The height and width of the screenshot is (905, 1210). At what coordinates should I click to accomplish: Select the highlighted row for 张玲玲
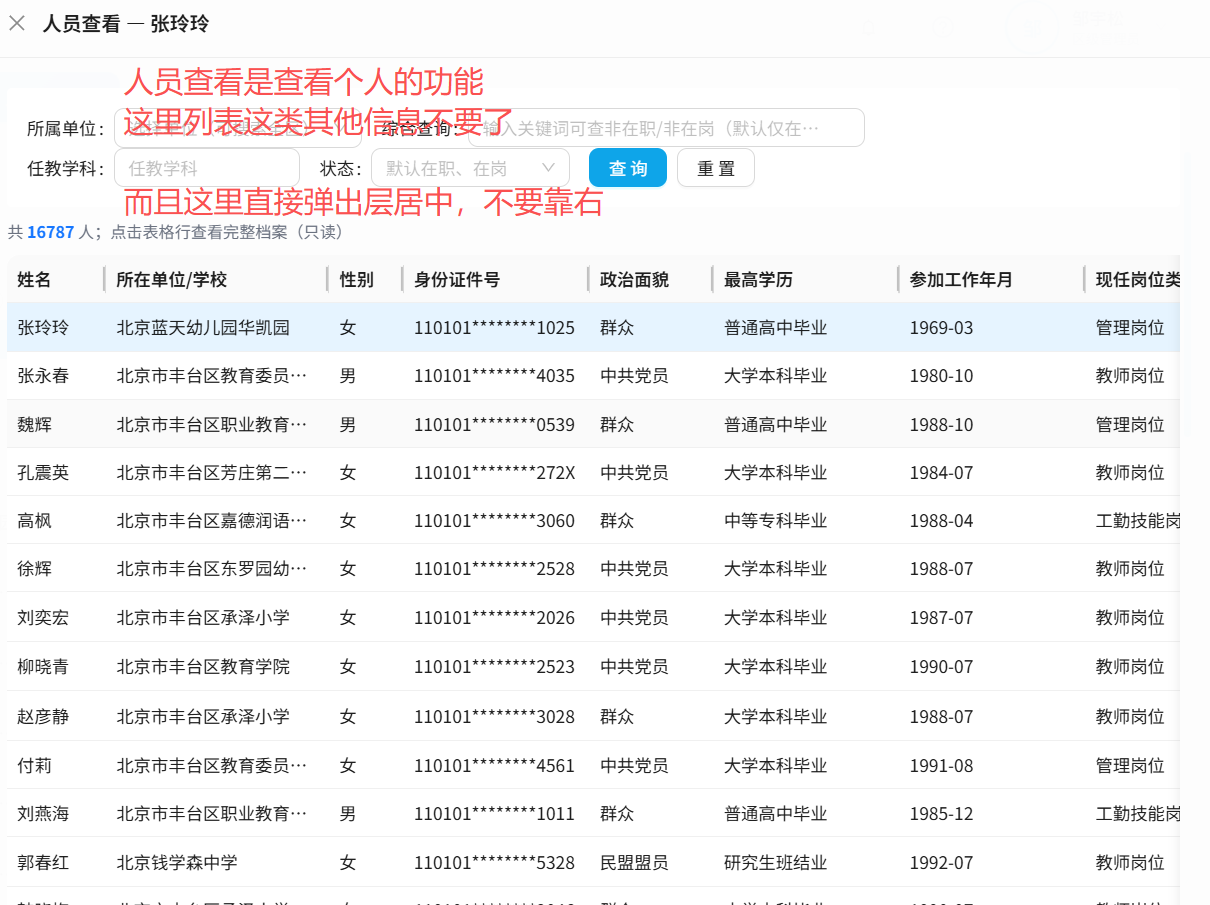44,328
